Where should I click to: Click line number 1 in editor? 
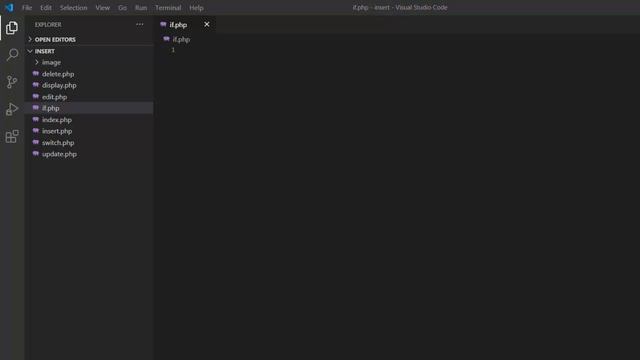pyautogui.click(x=173, y=50)
